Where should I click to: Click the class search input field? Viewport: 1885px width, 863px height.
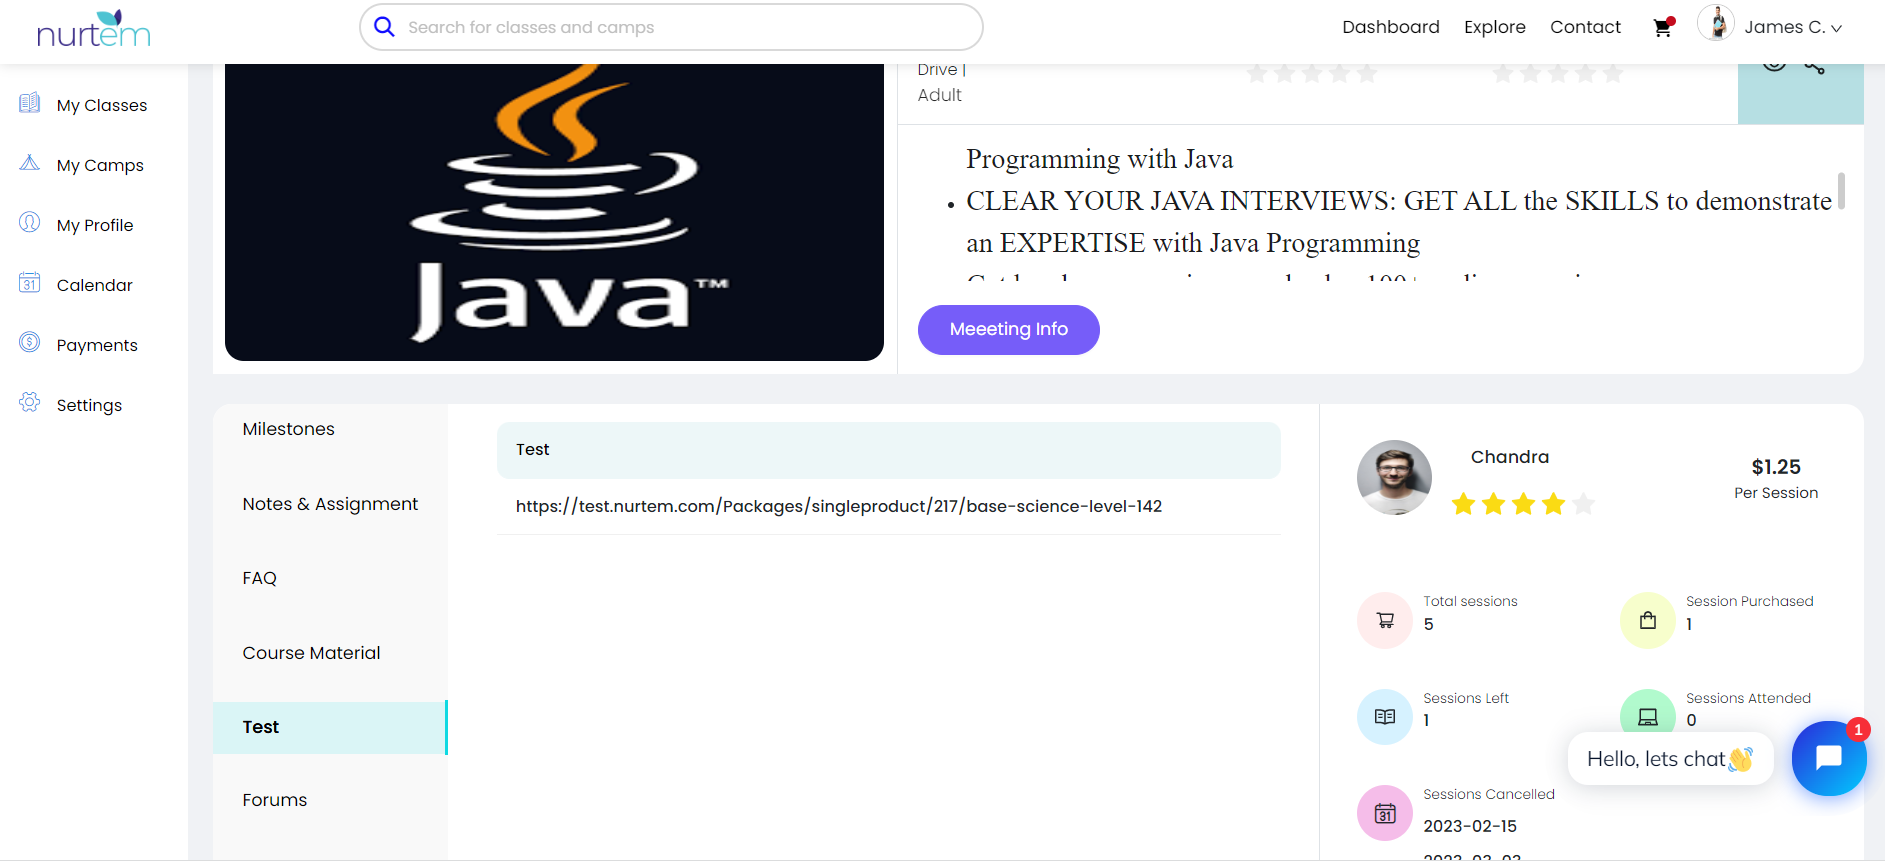(x=680, y=27)
